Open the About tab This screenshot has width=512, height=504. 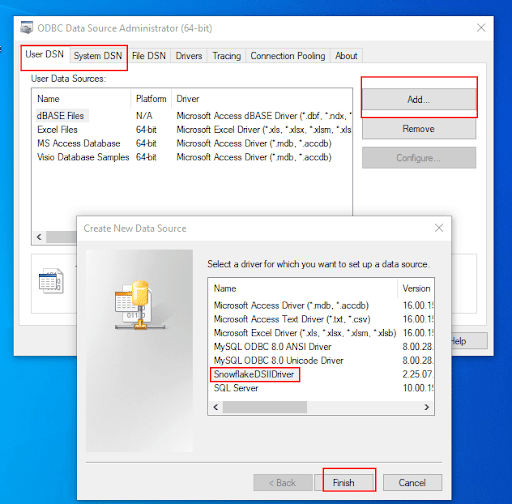346,56
